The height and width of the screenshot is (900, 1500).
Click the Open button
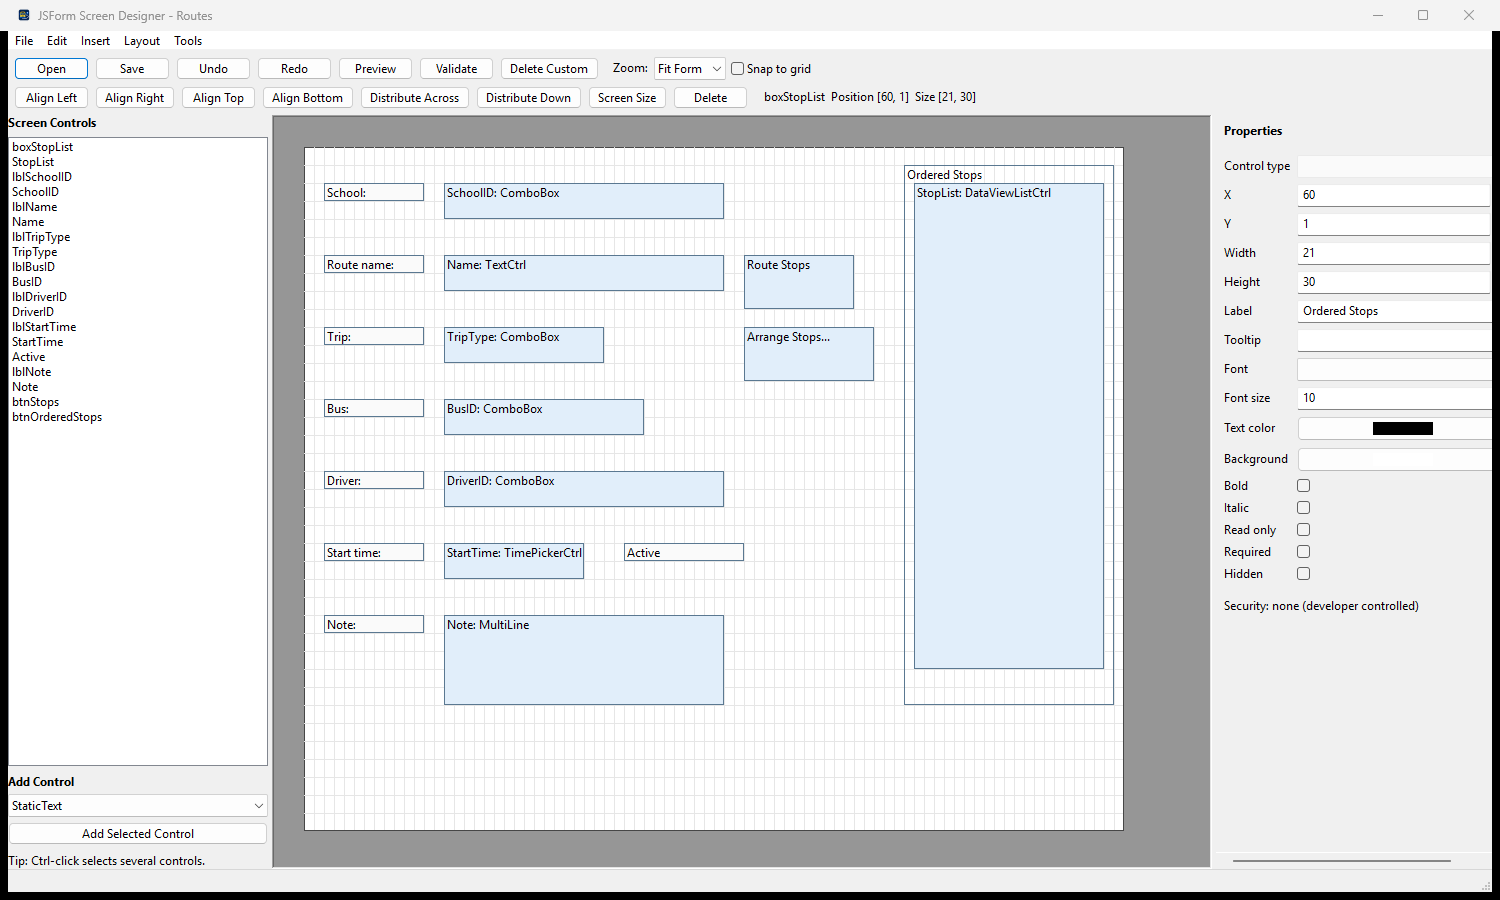point(52,69)
